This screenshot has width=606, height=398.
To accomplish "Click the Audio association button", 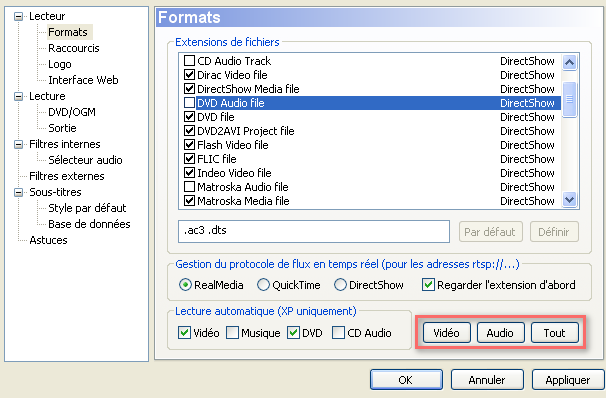I will click(500, 333).
